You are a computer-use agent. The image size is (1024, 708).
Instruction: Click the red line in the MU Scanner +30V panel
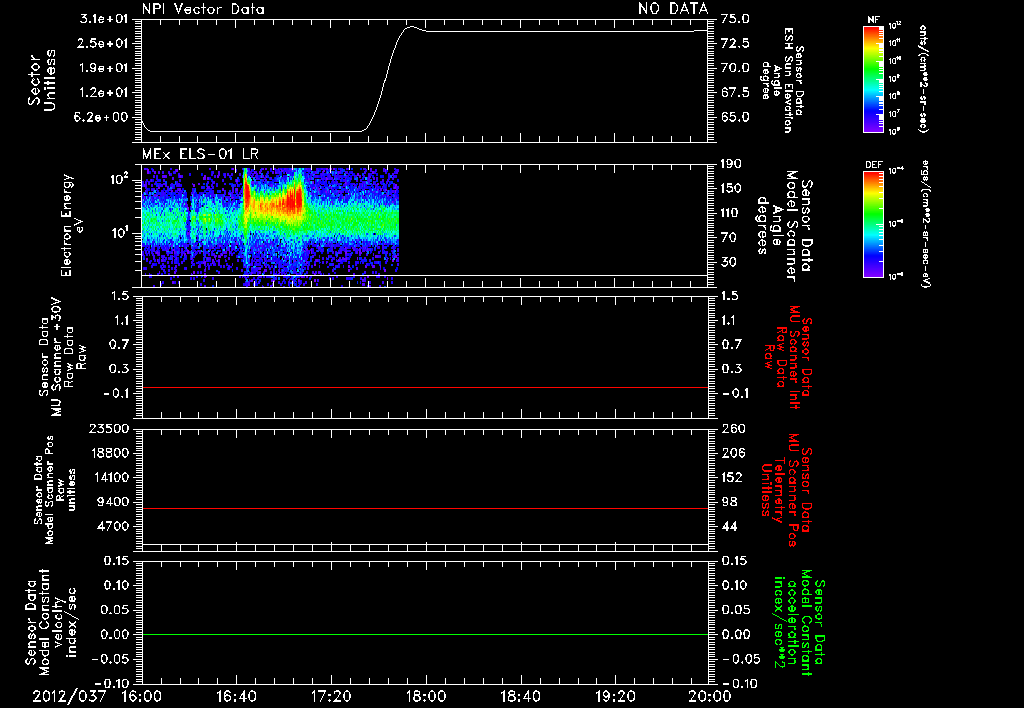(424, 387)
